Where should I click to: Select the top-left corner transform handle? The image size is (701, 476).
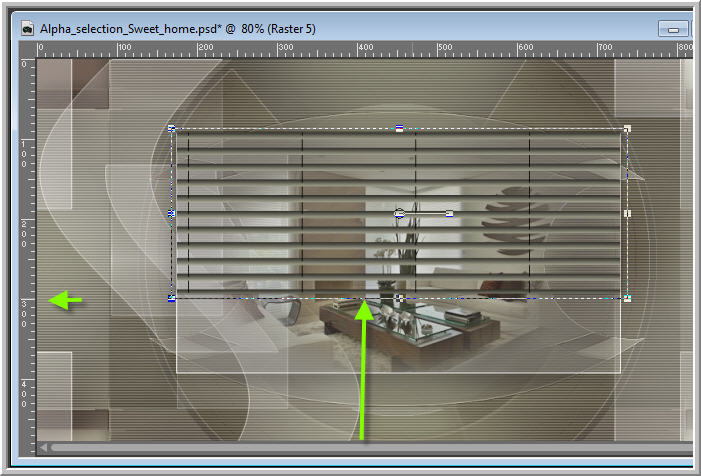[171, 129]
